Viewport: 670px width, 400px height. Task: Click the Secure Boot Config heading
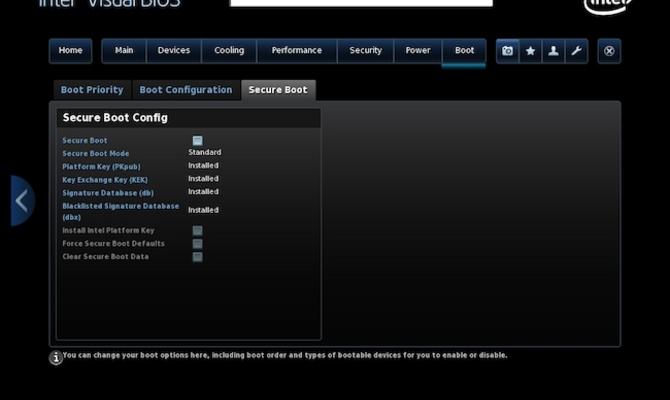point(115,118)
